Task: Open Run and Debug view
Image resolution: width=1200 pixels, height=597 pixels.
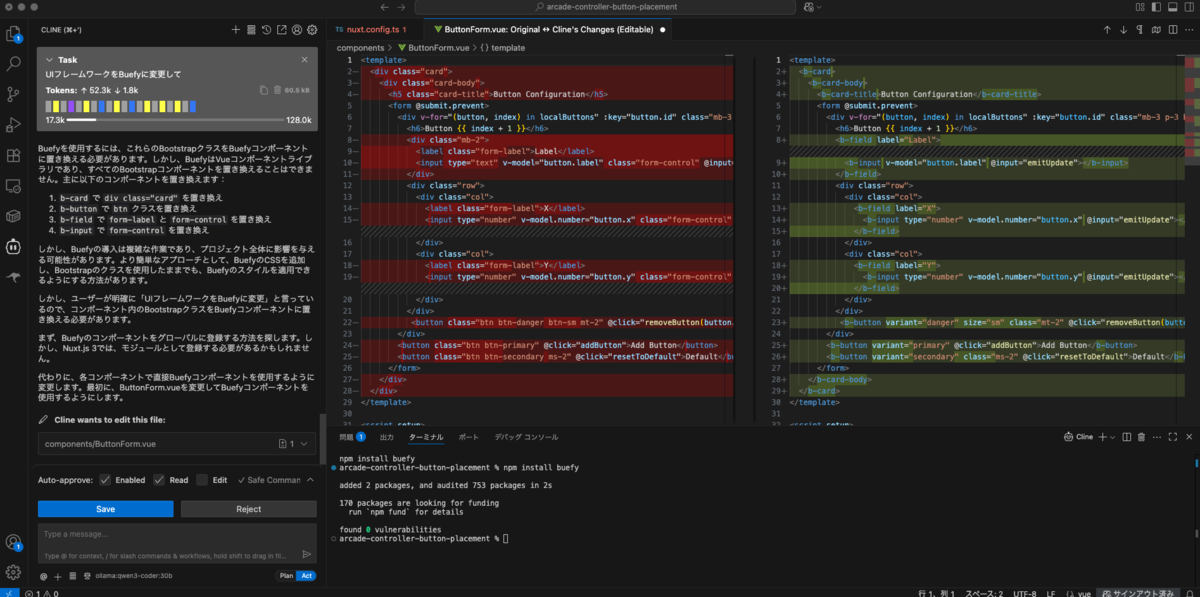Action: pos(14,125)
